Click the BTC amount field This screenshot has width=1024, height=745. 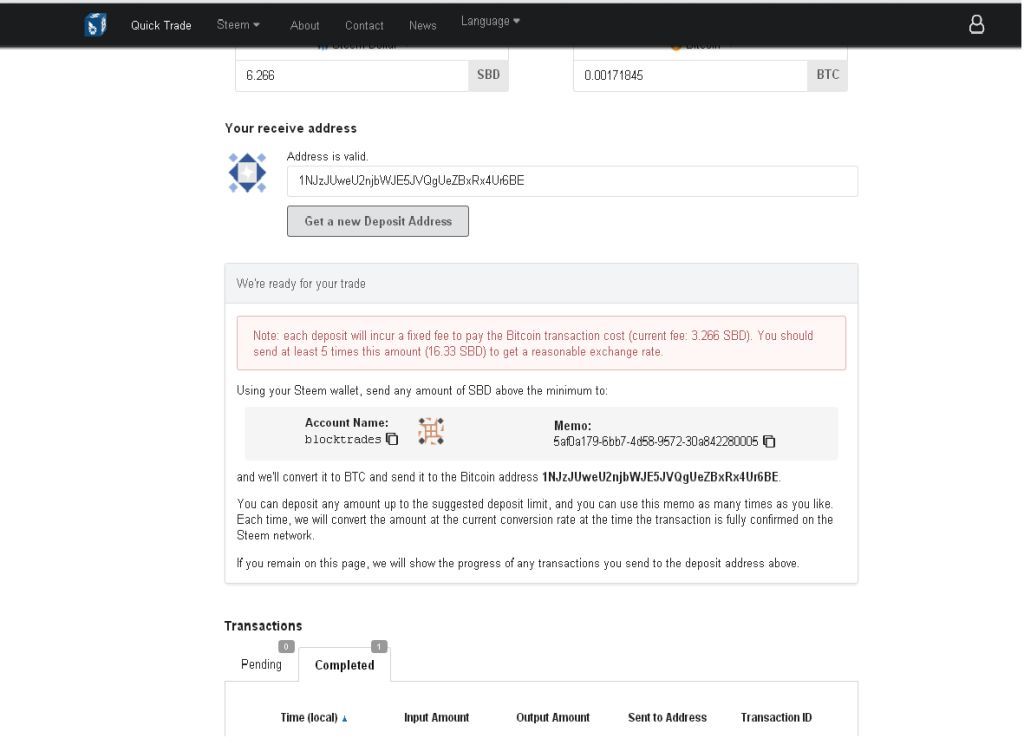690,76
